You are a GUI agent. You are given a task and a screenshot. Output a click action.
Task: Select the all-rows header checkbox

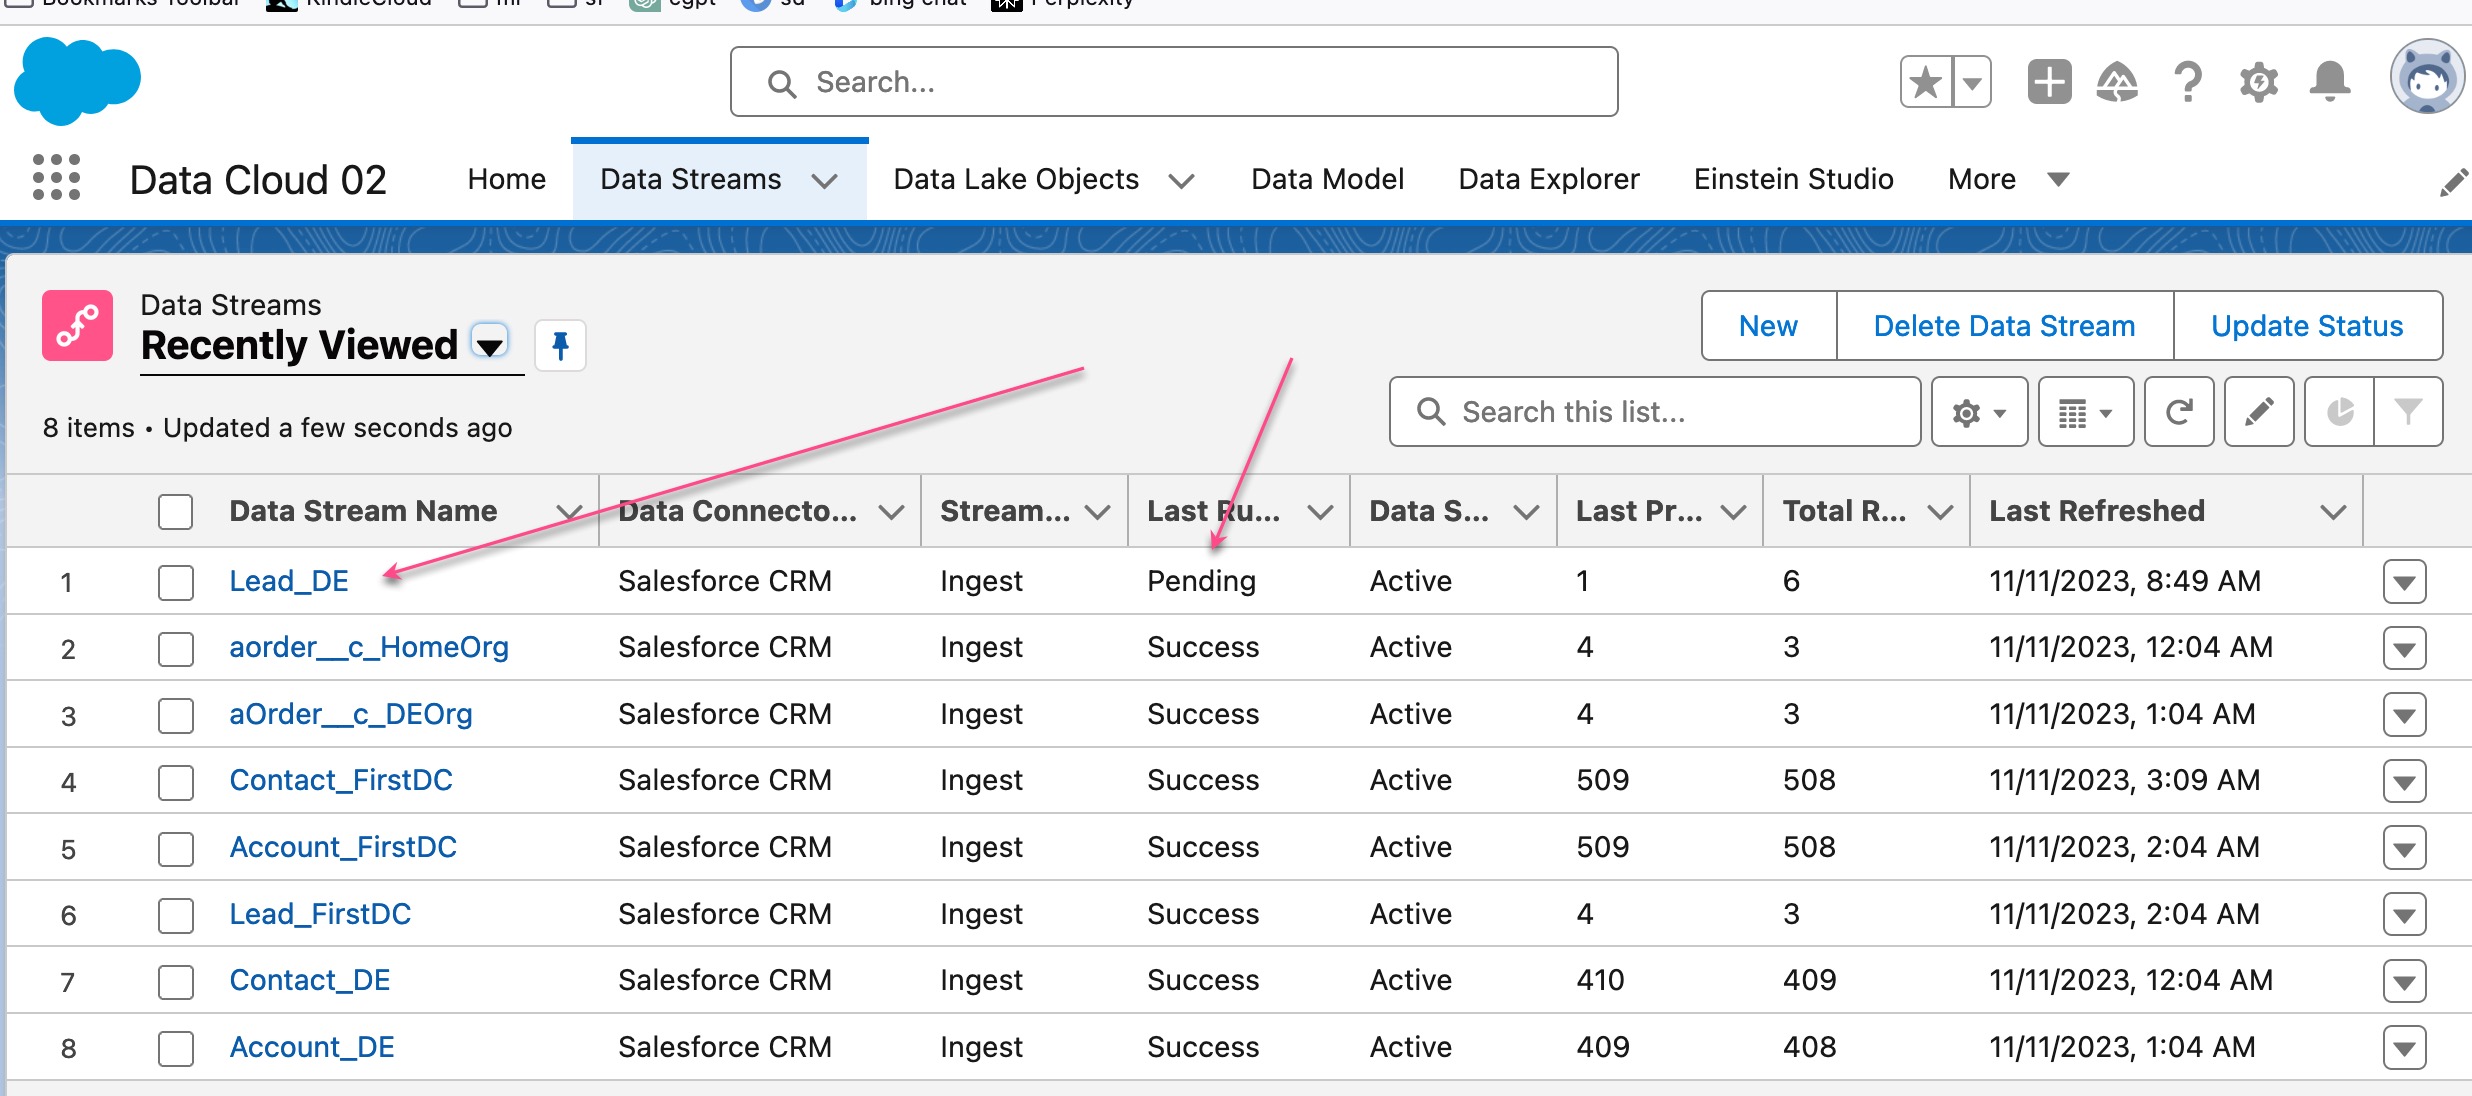(175, 512)
